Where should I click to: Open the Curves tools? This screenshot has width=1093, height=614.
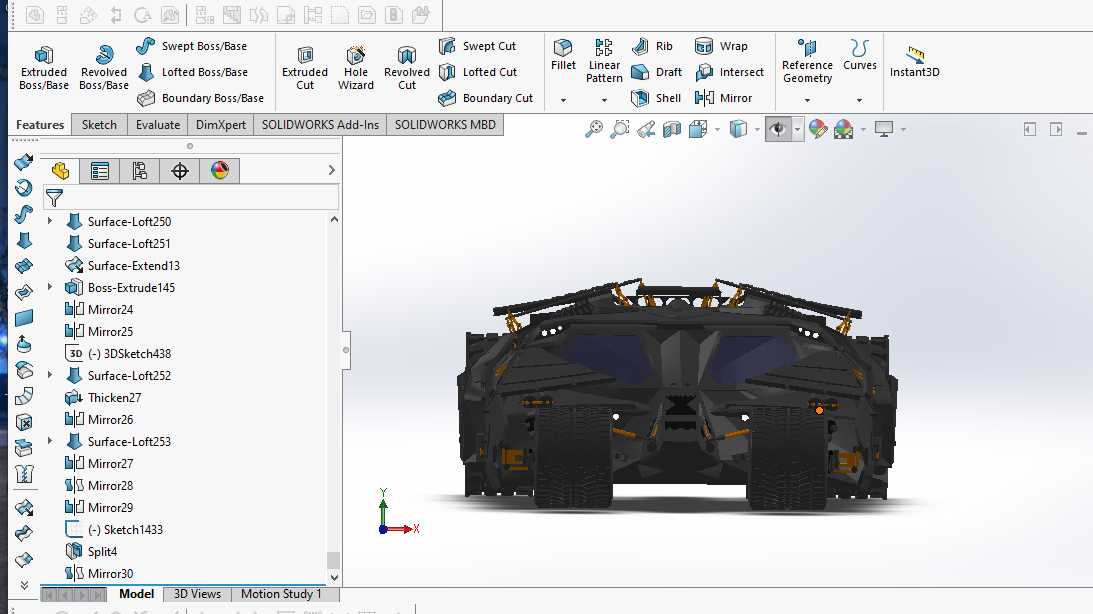click(x=859, y=55)
